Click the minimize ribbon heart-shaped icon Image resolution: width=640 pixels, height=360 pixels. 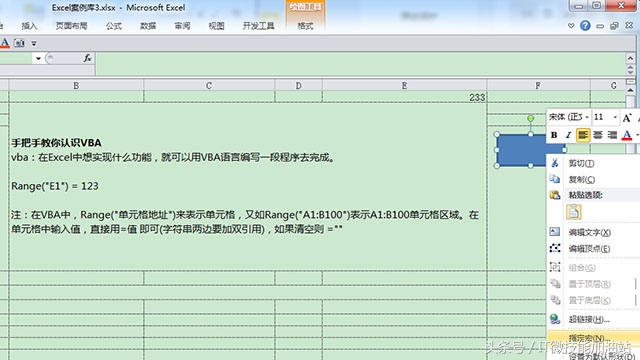[571, 26]
